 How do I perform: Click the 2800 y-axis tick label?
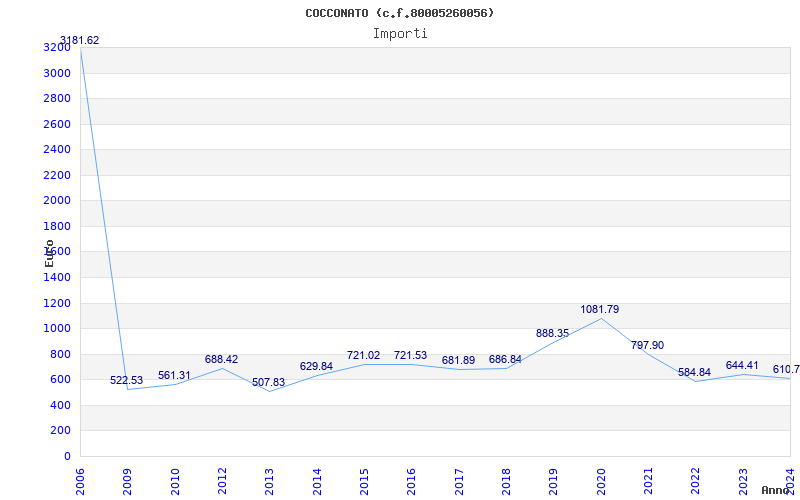click(57, 98)
